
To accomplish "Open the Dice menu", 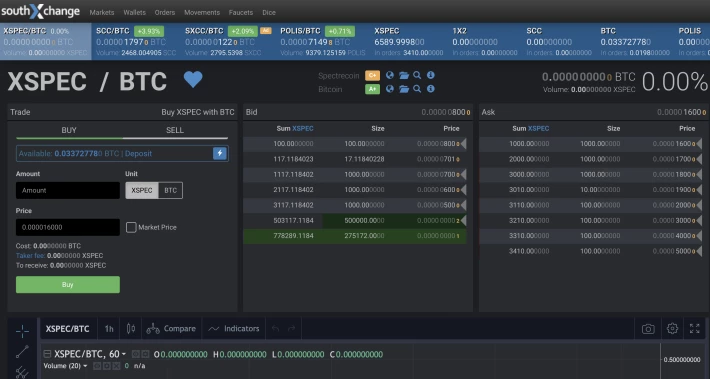I will 269,13.
